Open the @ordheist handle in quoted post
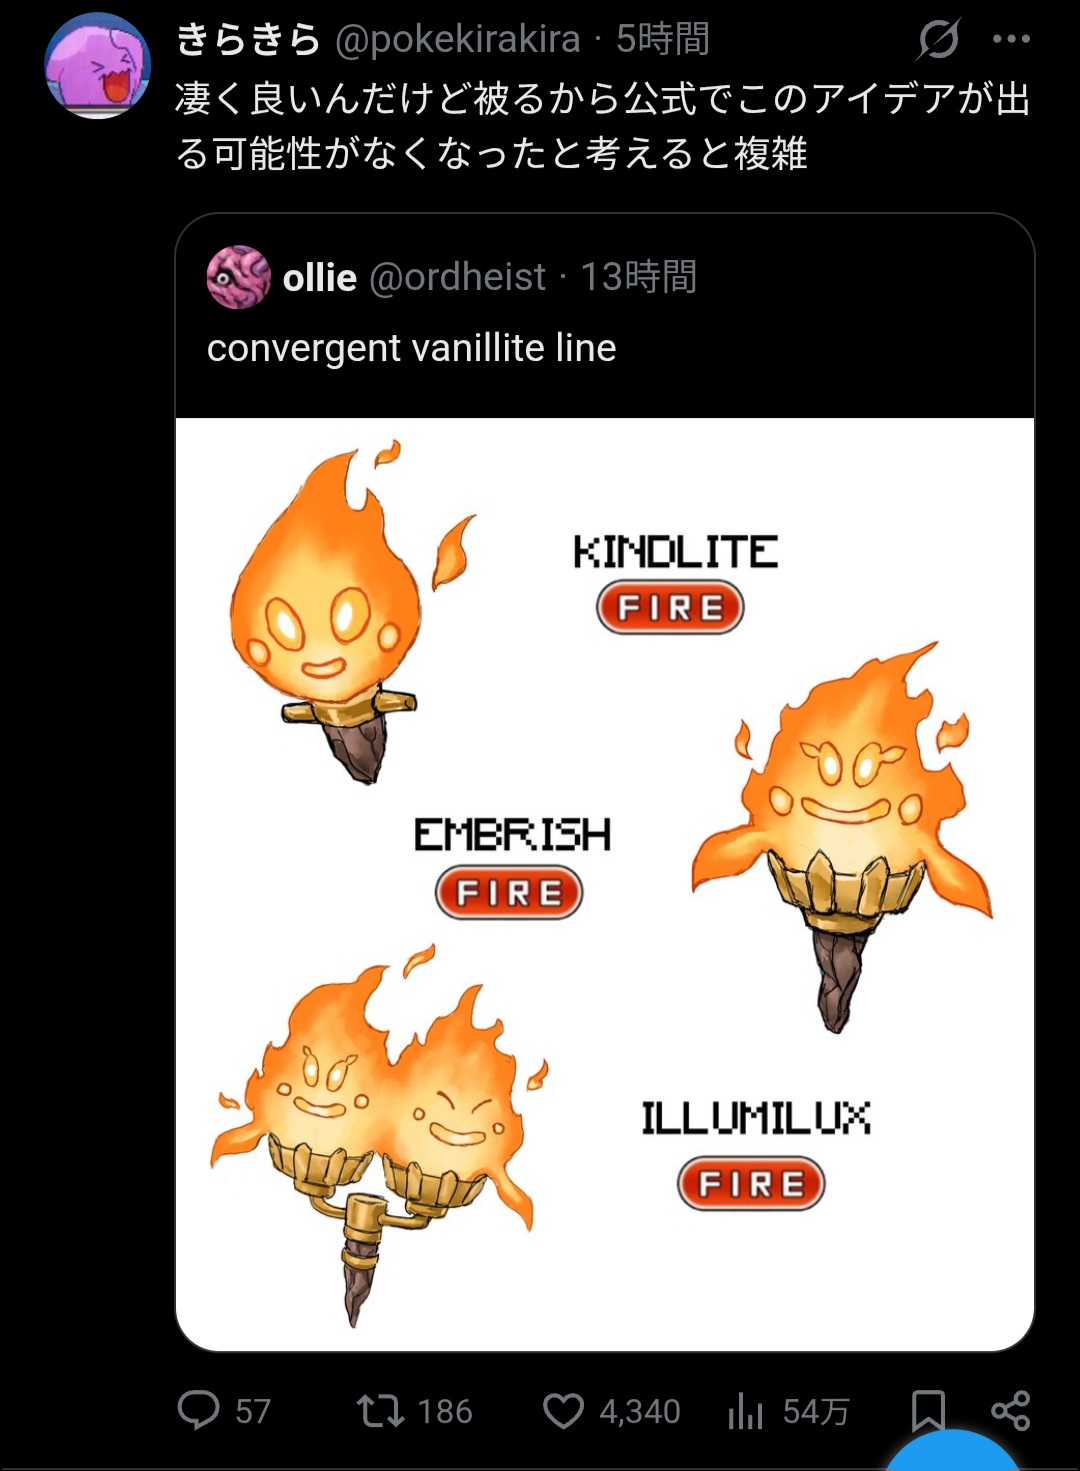The image size is (1080, 1471). coord(458,277)
